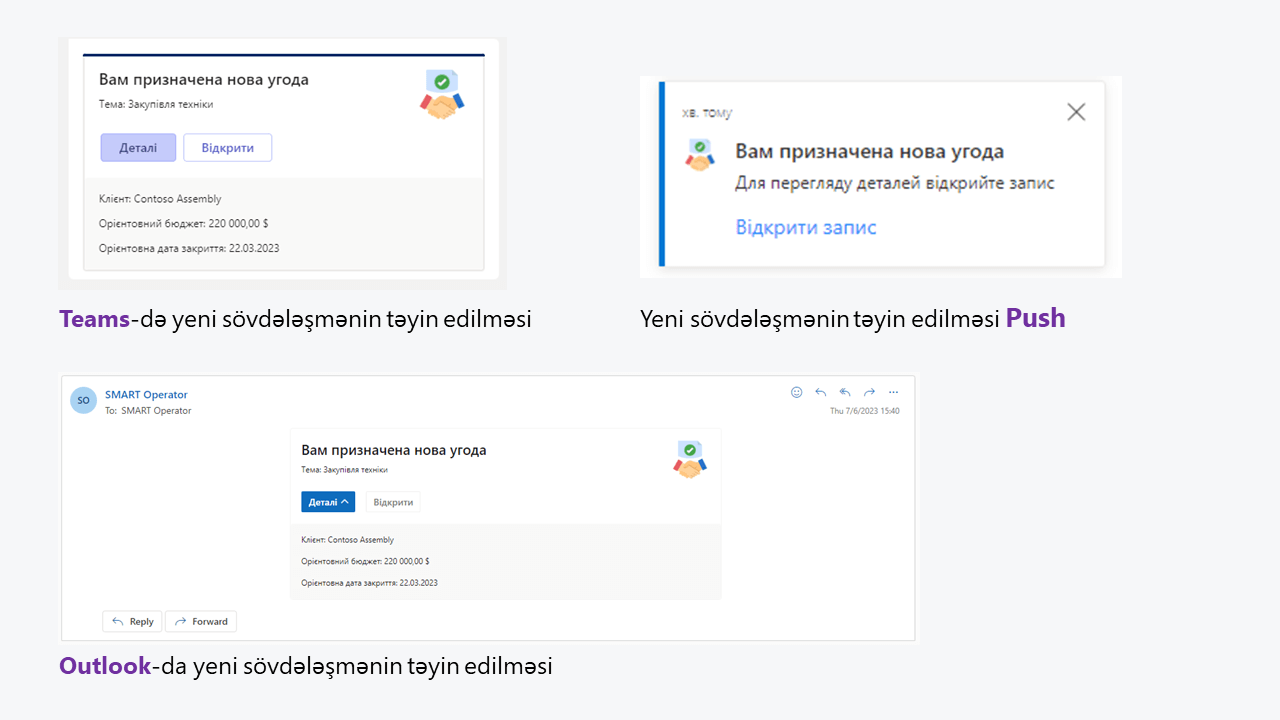Click the handshake icon in the Teams card
1280x720 pixels.
pyautogui.click(x=442, y=95)
